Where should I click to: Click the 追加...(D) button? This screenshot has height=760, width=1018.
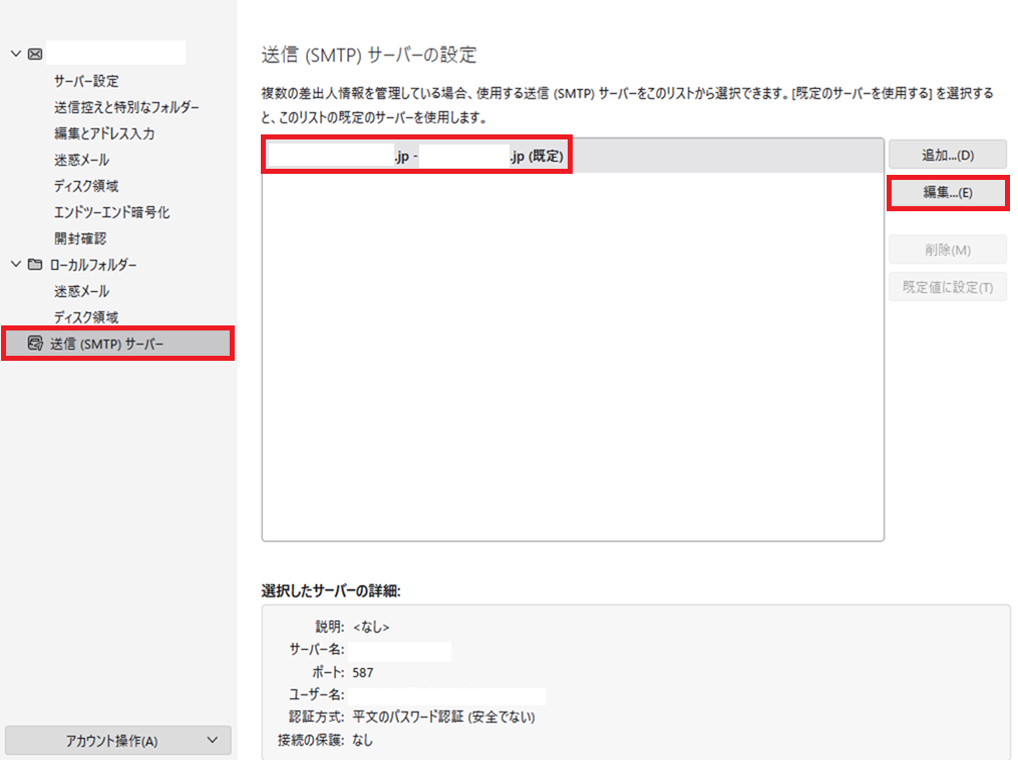947,155
